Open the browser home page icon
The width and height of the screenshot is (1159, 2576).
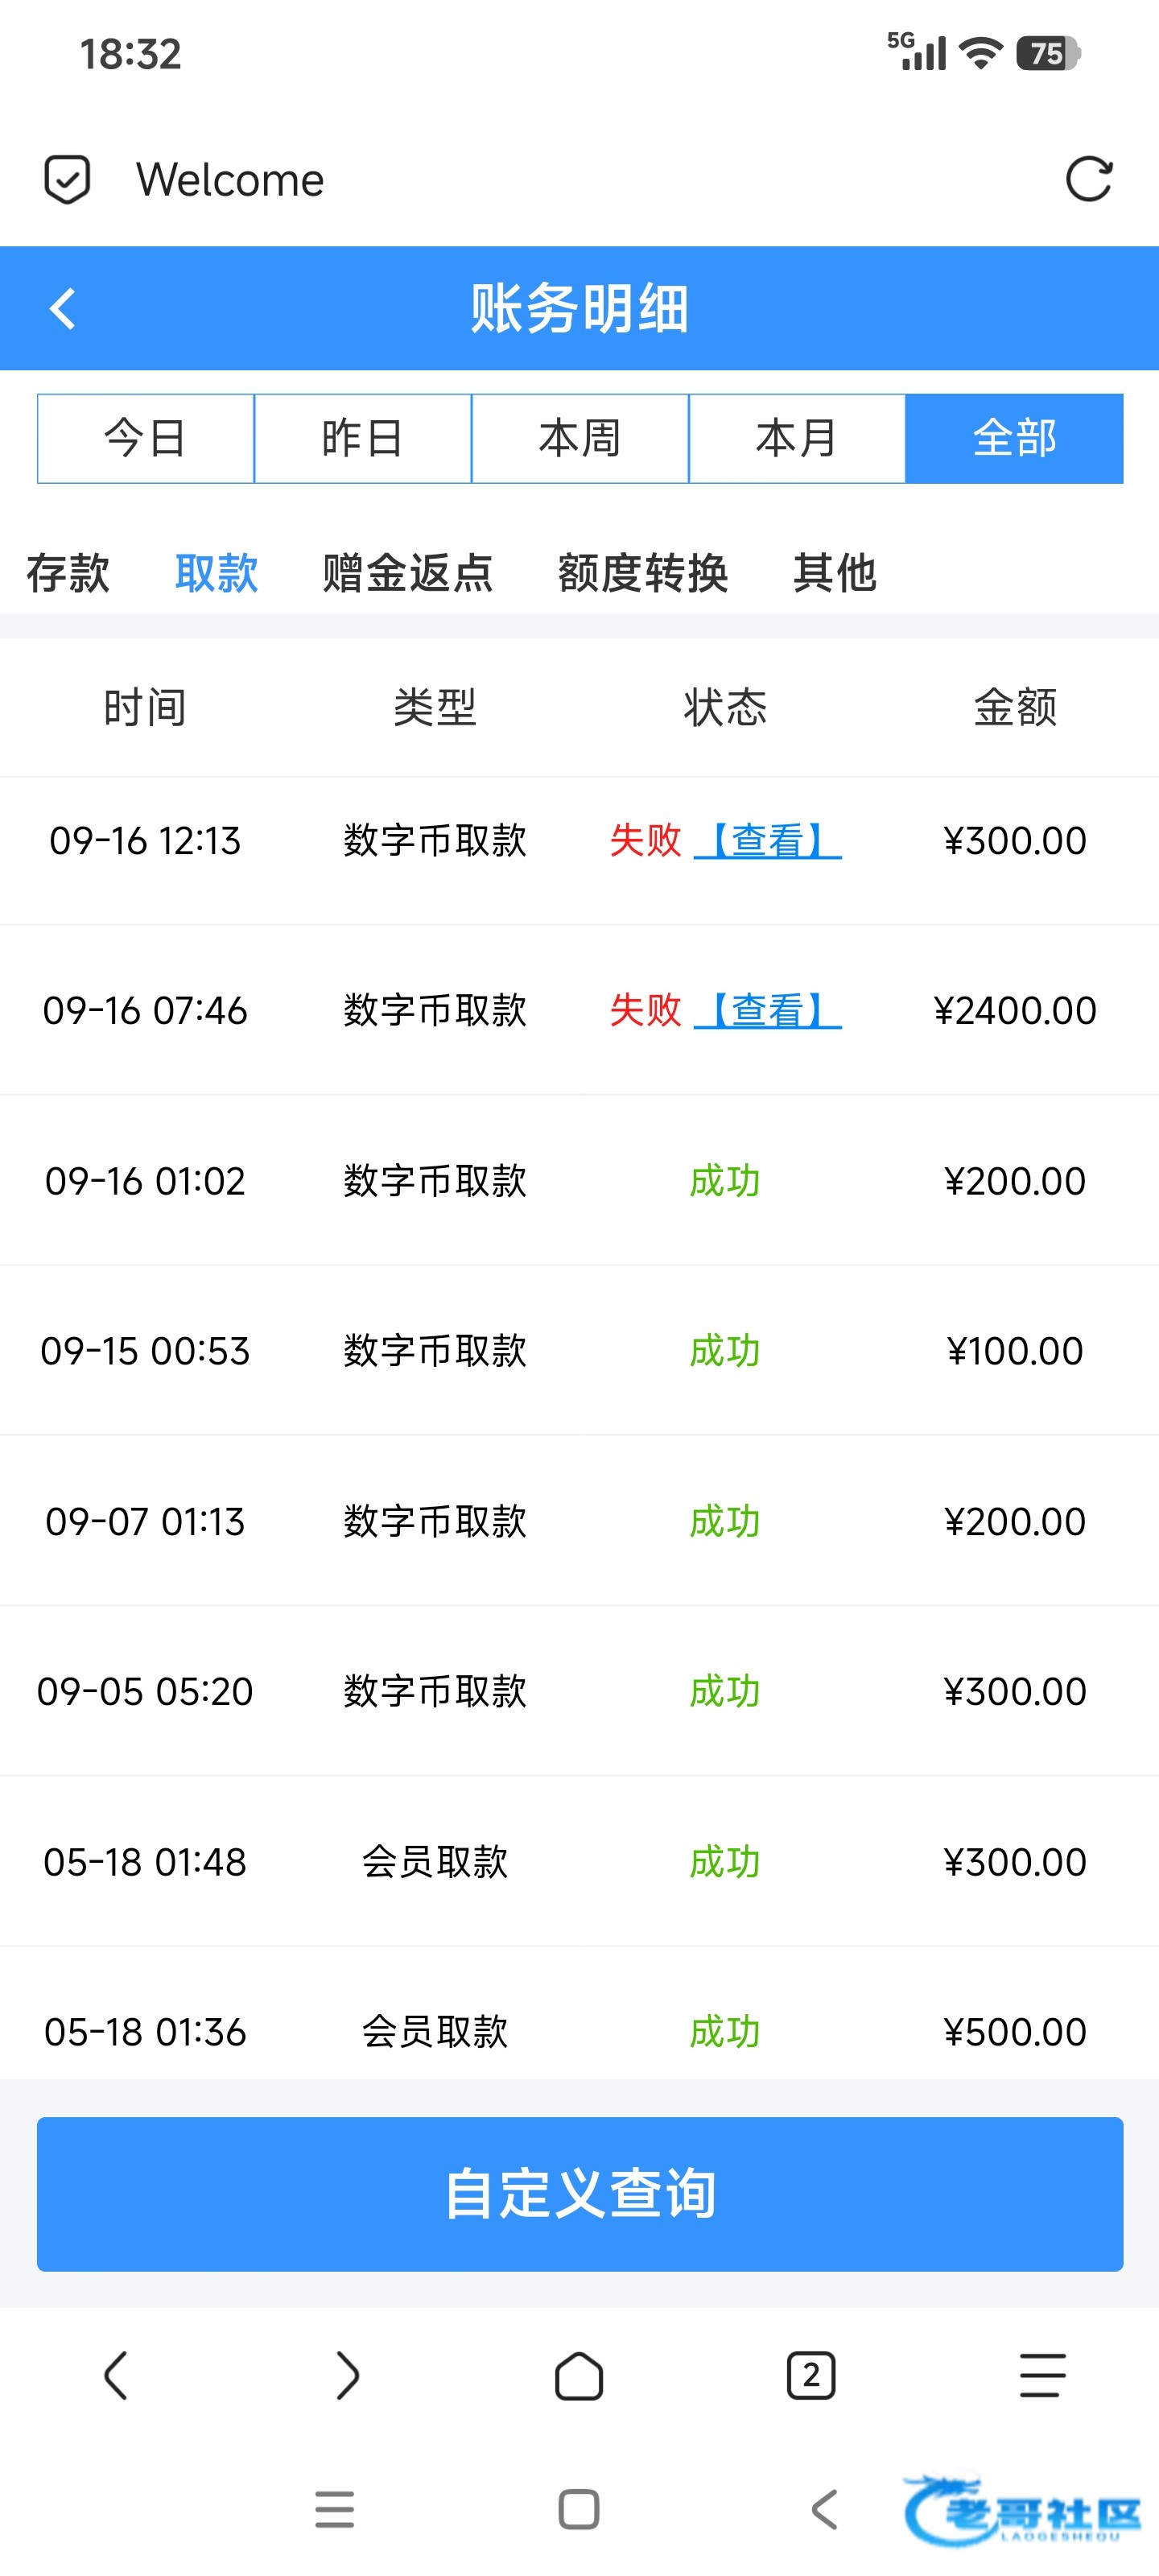pyautogui.click(x=579, y=2375)
